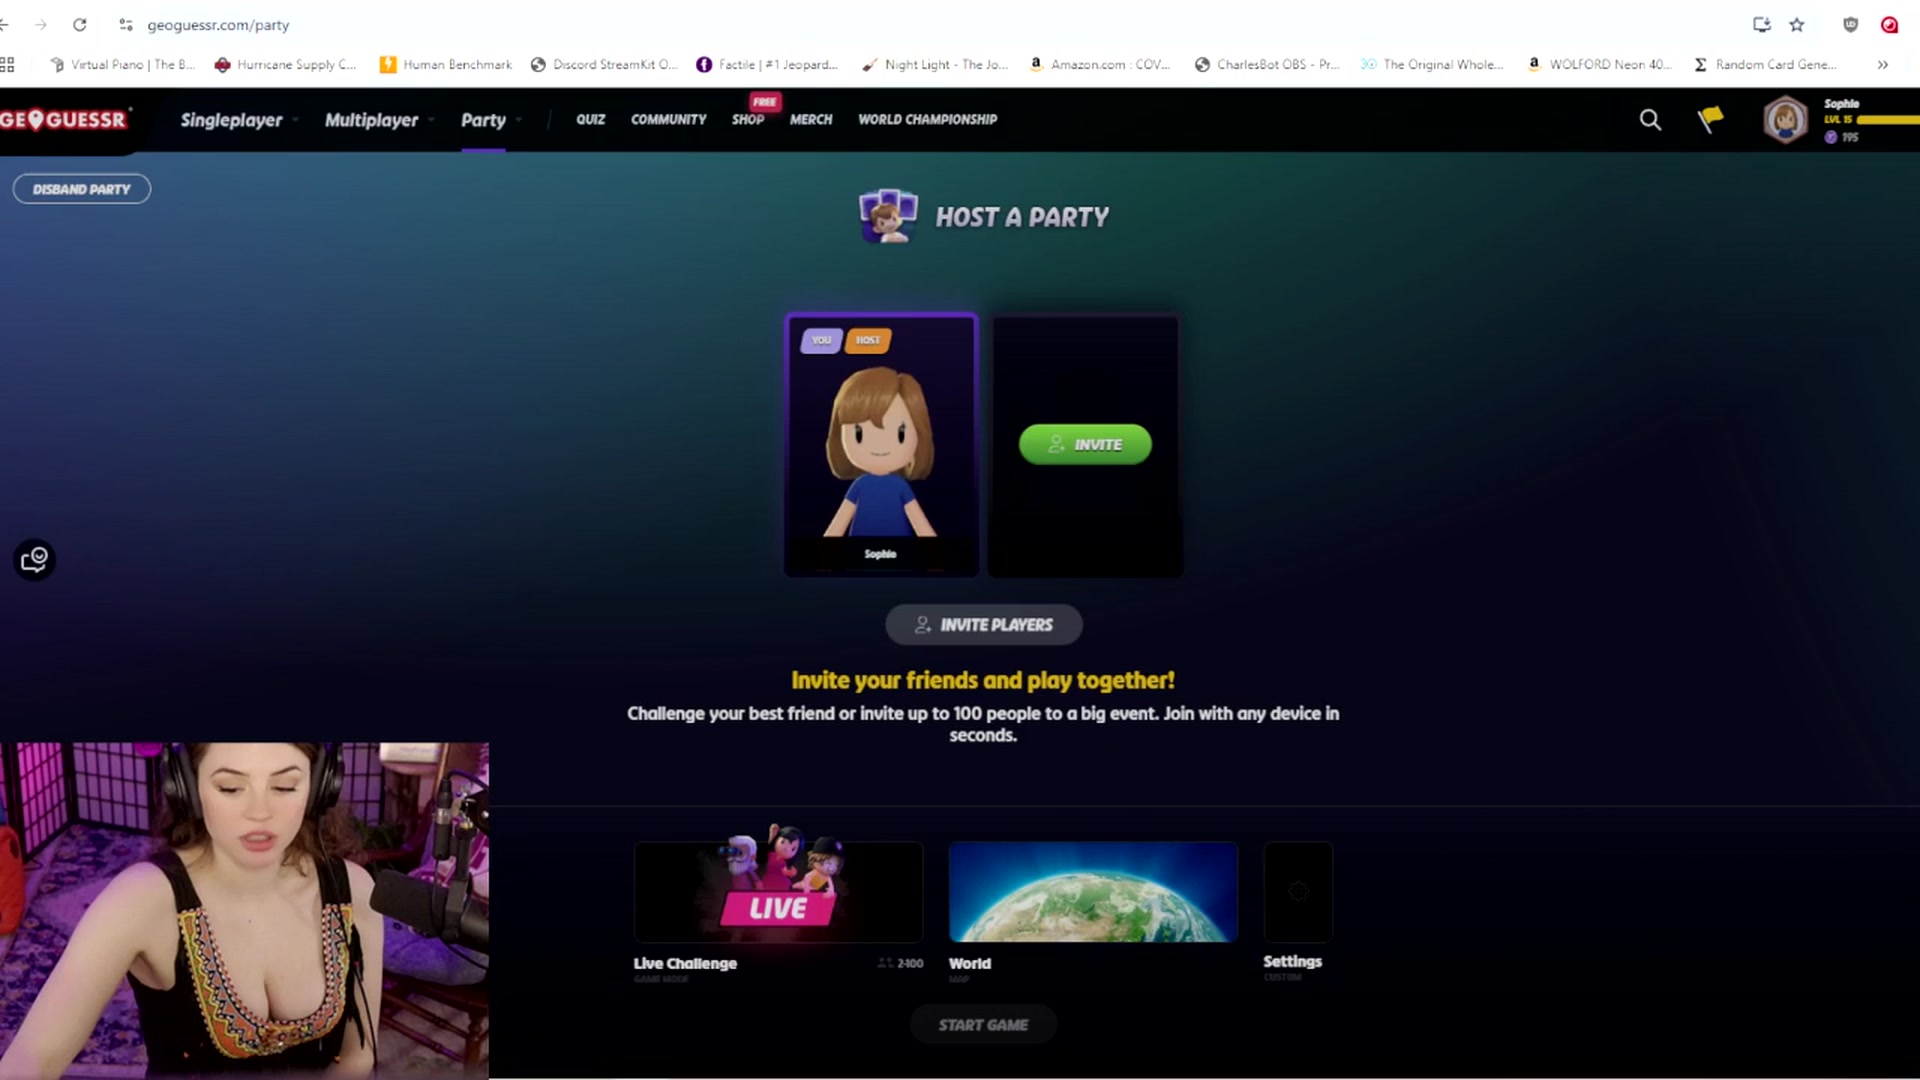View site information icon beside URL
The width and height of the screenshot is (1920, 1080).
click(126, 25)
